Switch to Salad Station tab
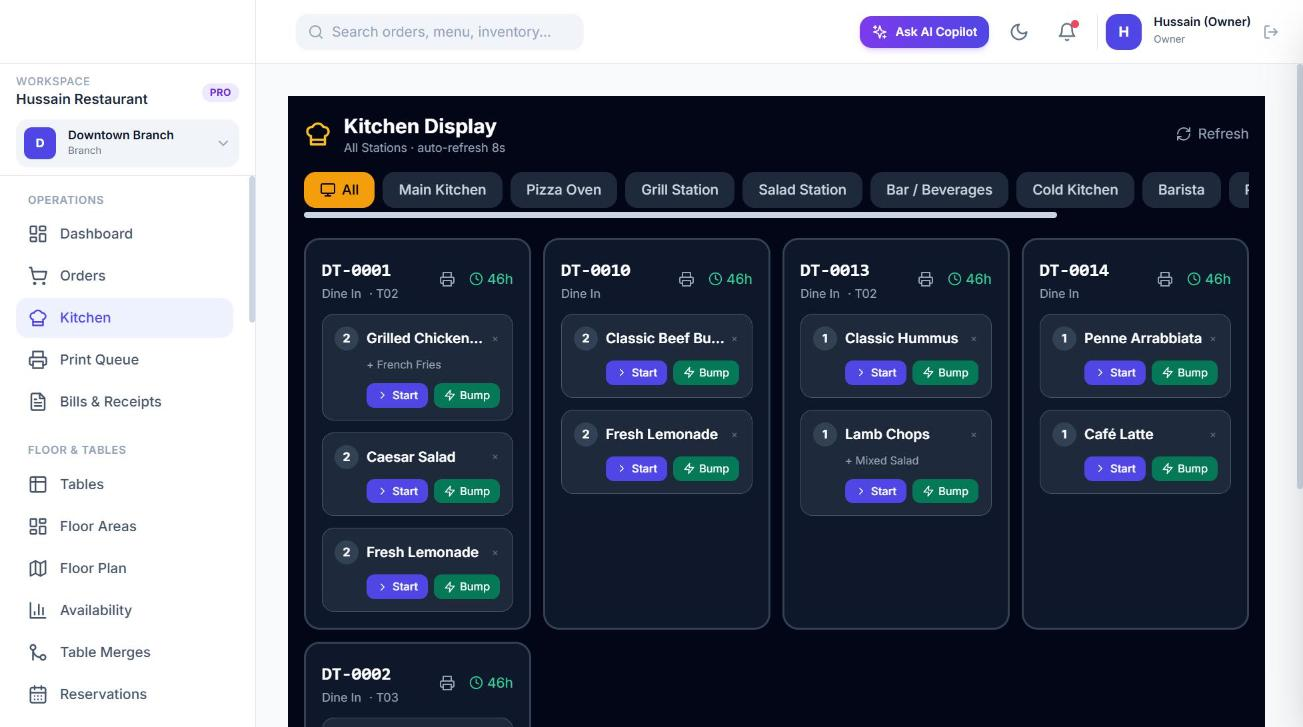 802,190
